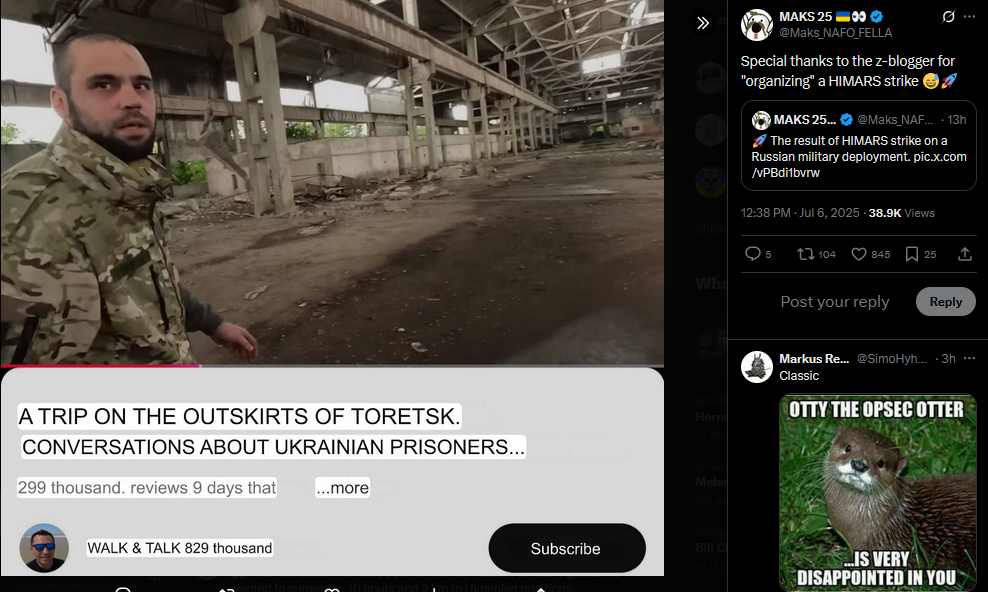Open Markus Re... profile avatar
This screenshot has width=988, height=592.
click(756, 367)
